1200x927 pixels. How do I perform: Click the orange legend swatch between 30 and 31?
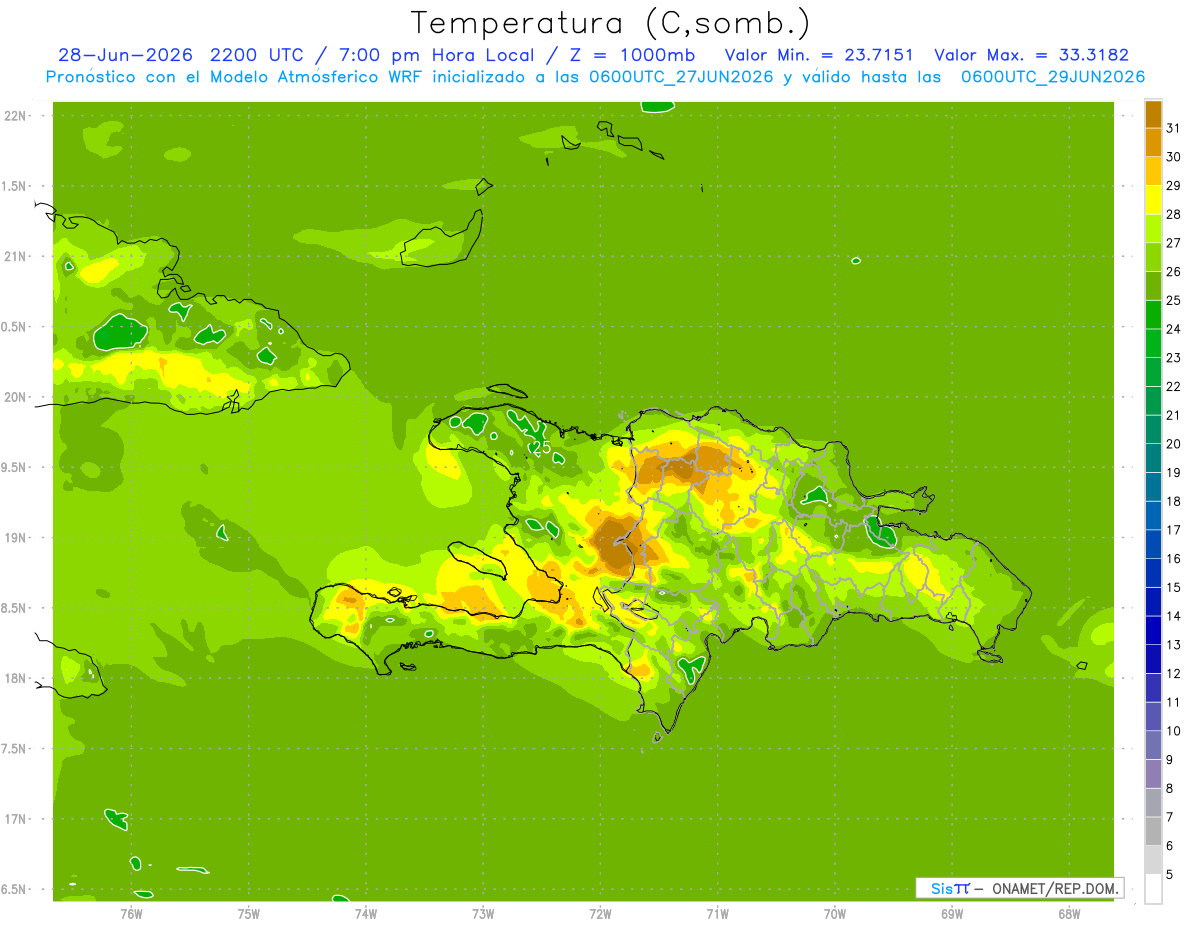click(1153, 142)
